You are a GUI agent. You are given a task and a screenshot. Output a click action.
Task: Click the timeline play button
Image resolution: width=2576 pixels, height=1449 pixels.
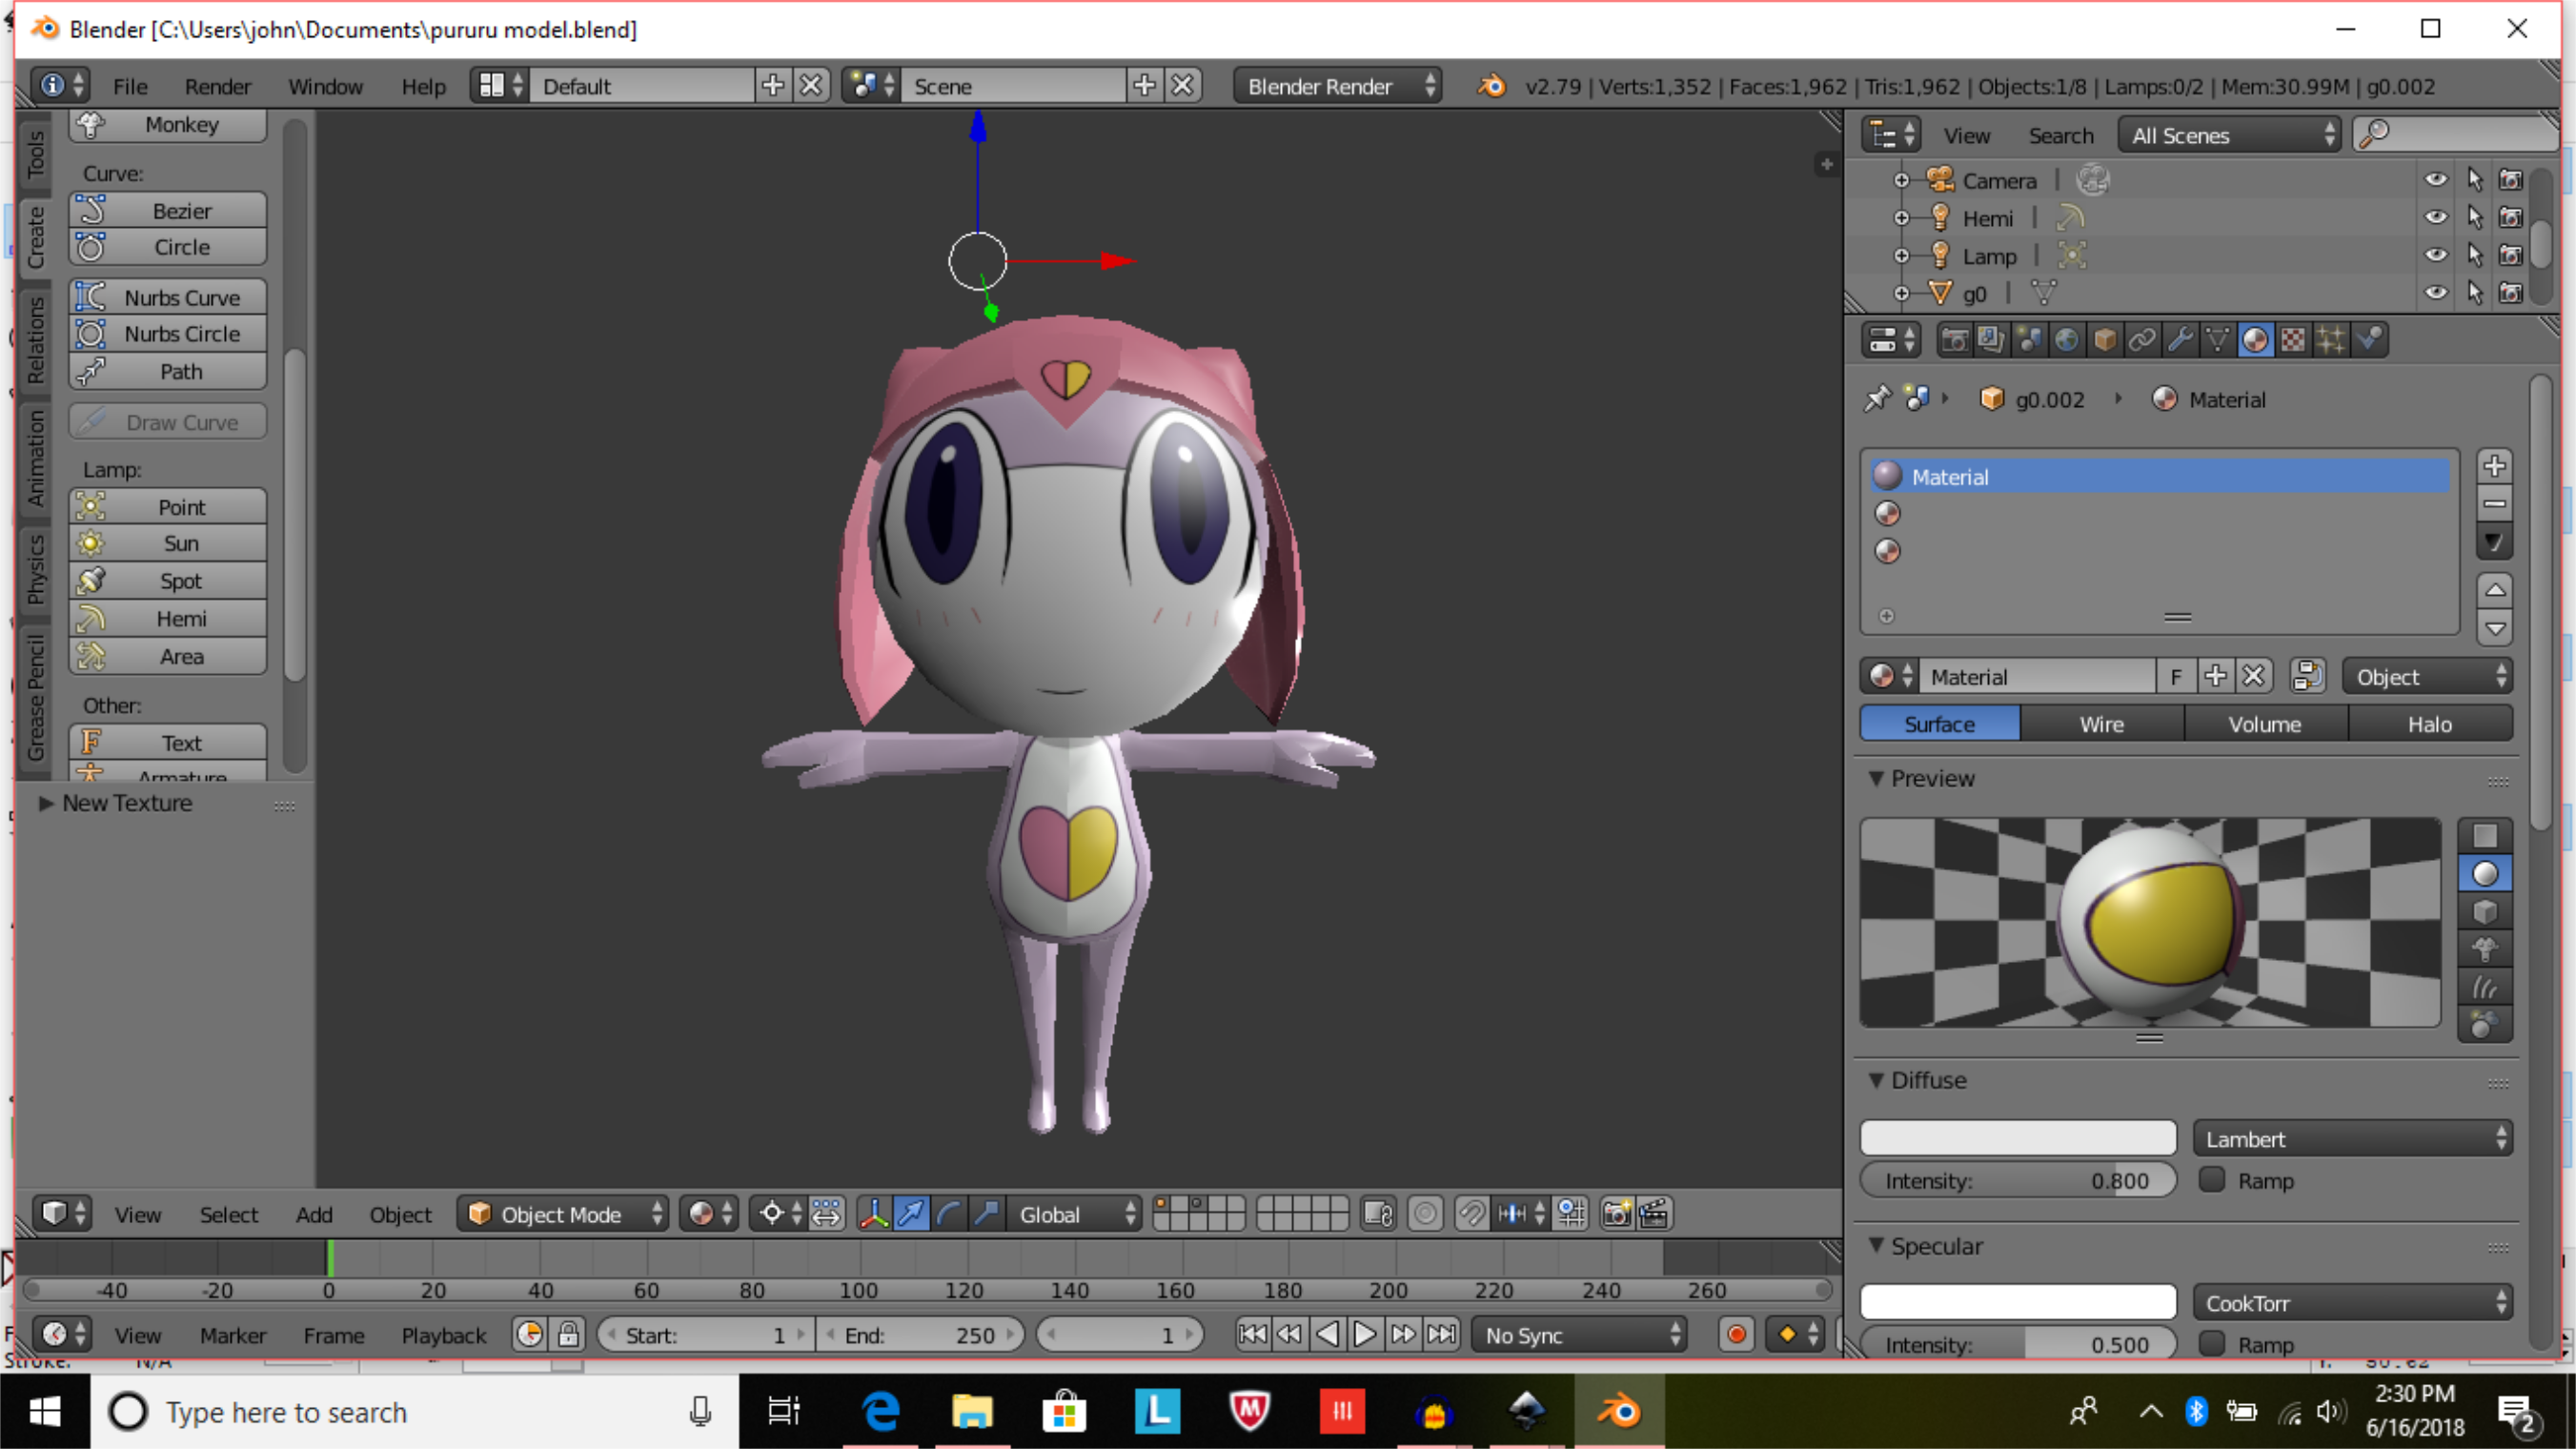coord(1364,1335)
